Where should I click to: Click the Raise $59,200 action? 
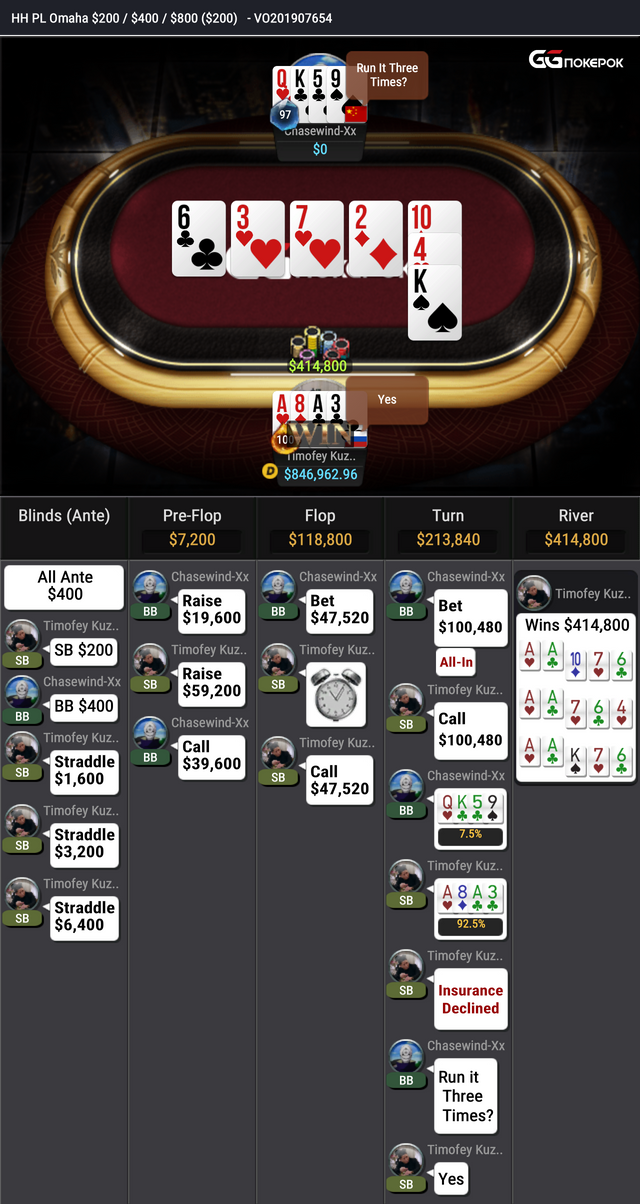211,682
